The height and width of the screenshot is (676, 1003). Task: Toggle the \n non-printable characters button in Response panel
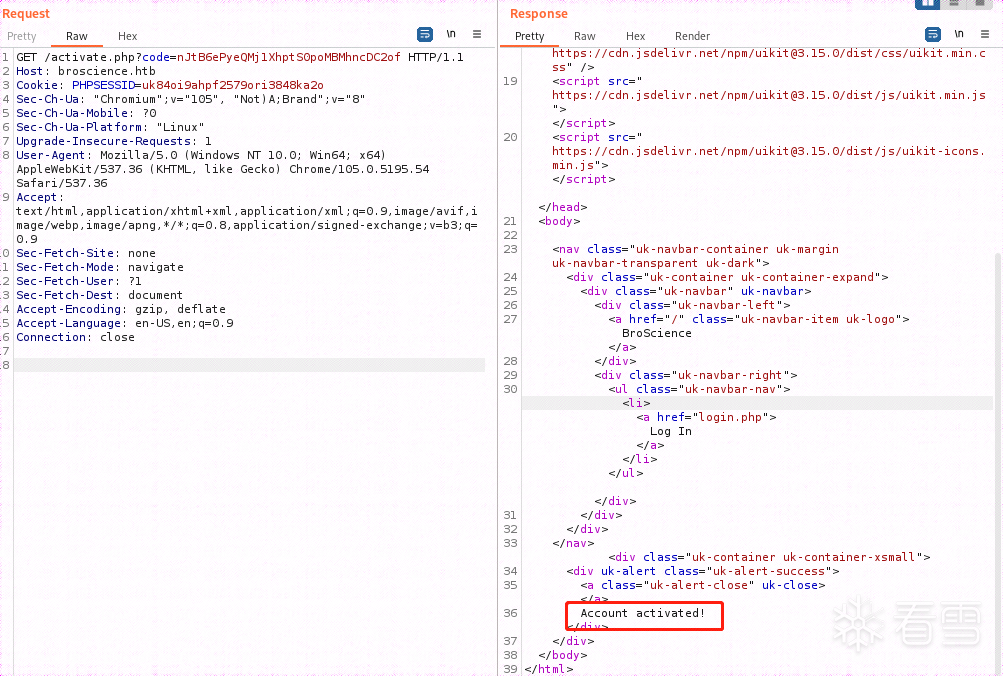[x=959, y=35]
